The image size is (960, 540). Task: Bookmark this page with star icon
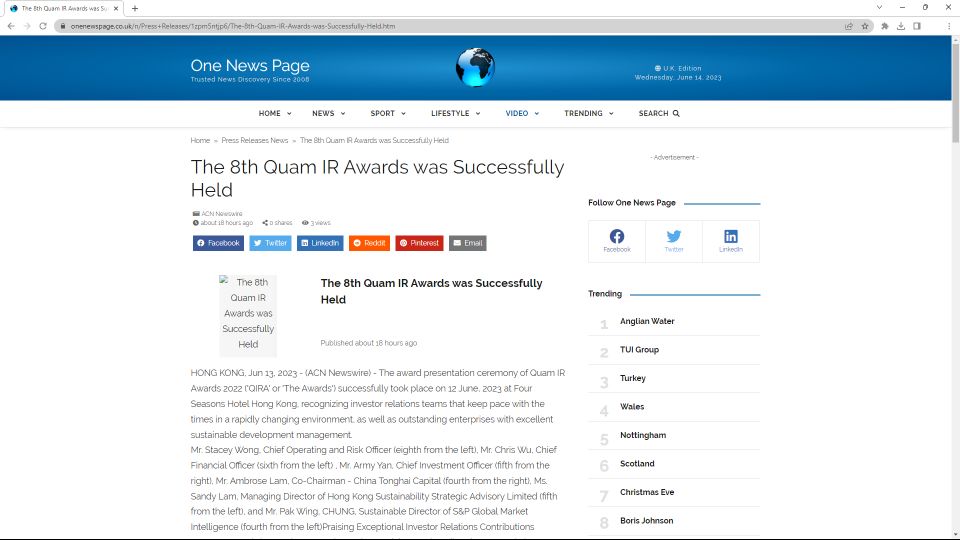click(x=864, y=26)
